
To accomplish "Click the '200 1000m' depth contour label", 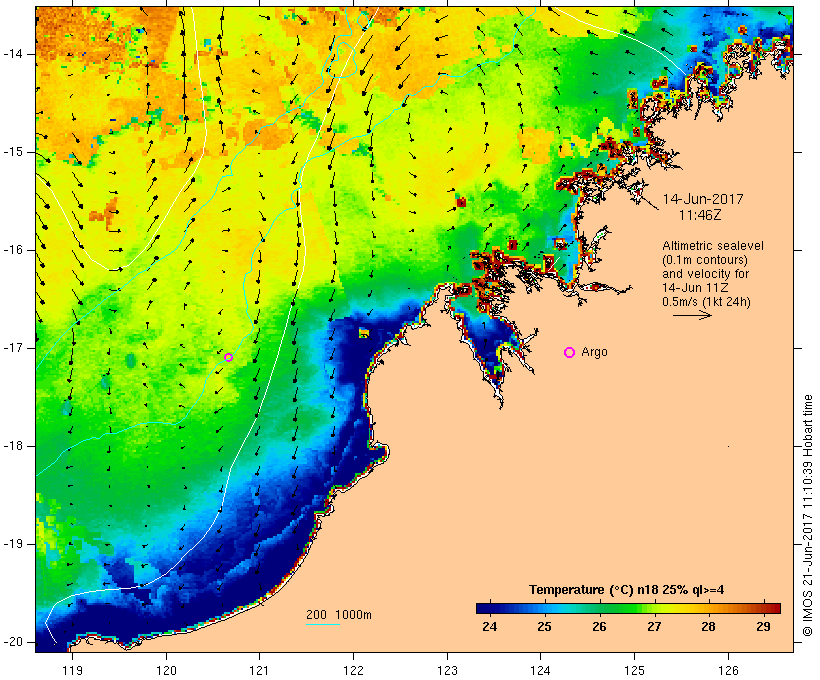I will point(339,615).
